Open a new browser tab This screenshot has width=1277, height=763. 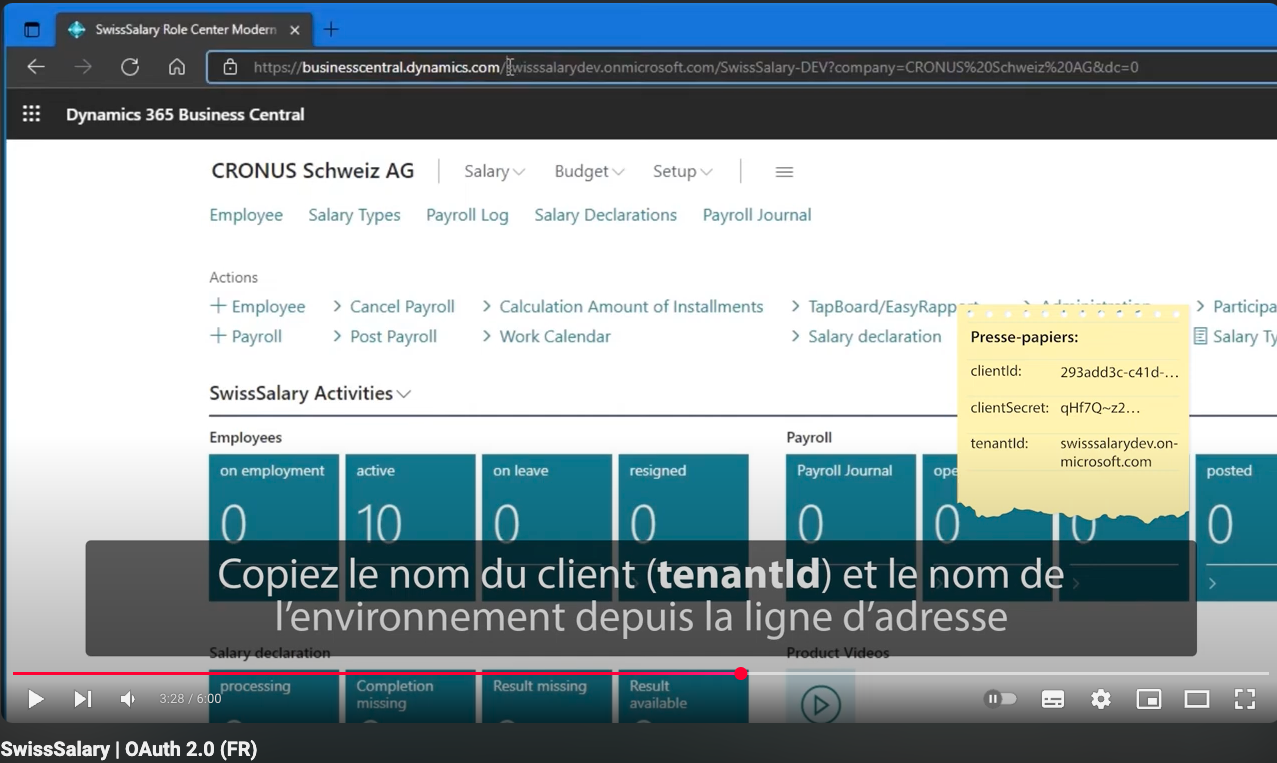point(331,30)
